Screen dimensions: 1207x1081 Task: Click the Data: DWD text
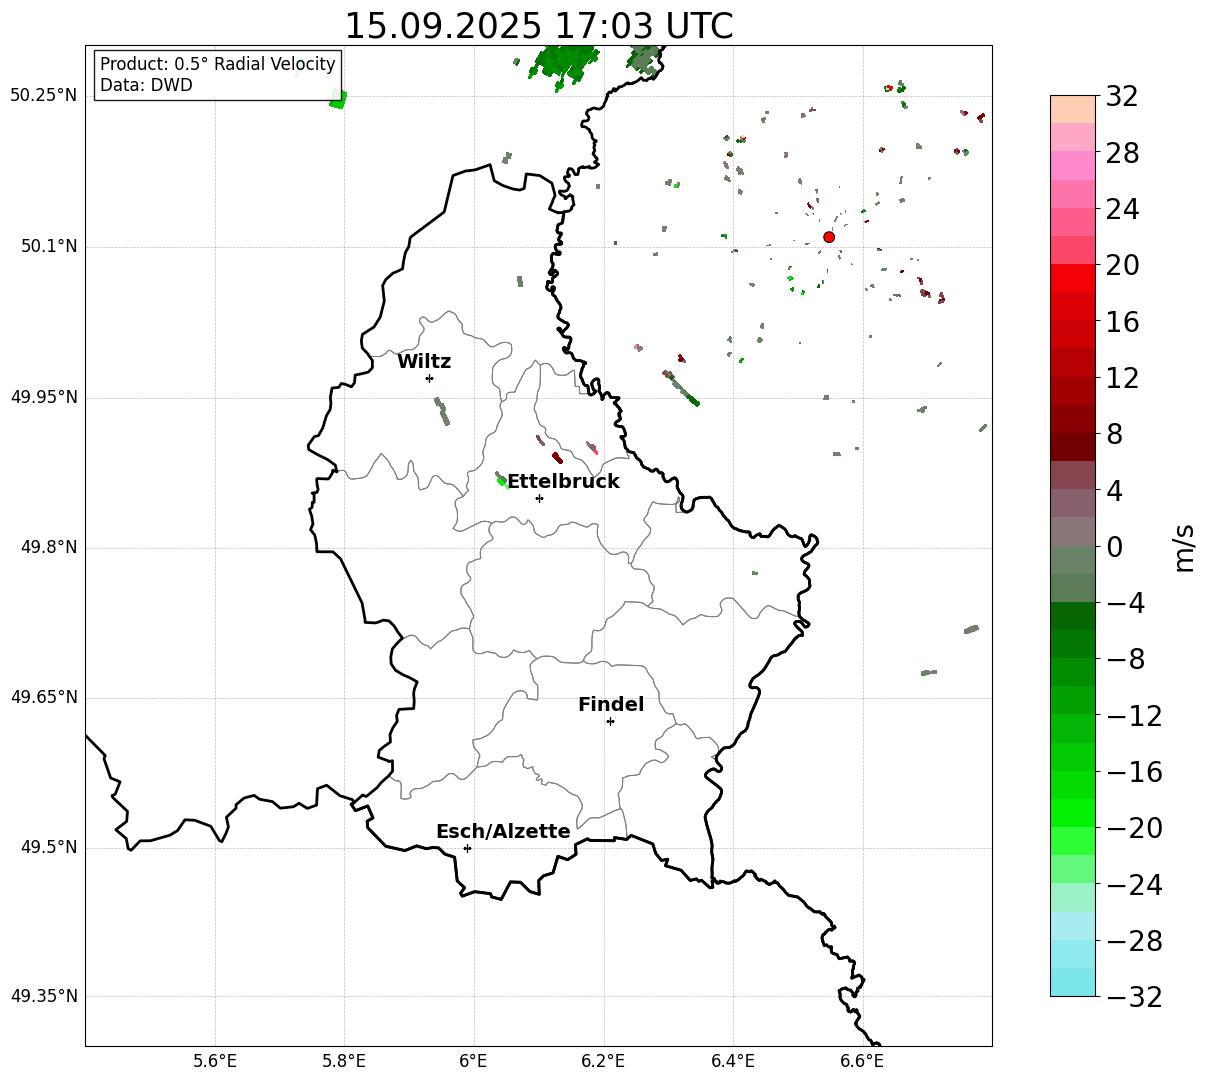(146, 86)
